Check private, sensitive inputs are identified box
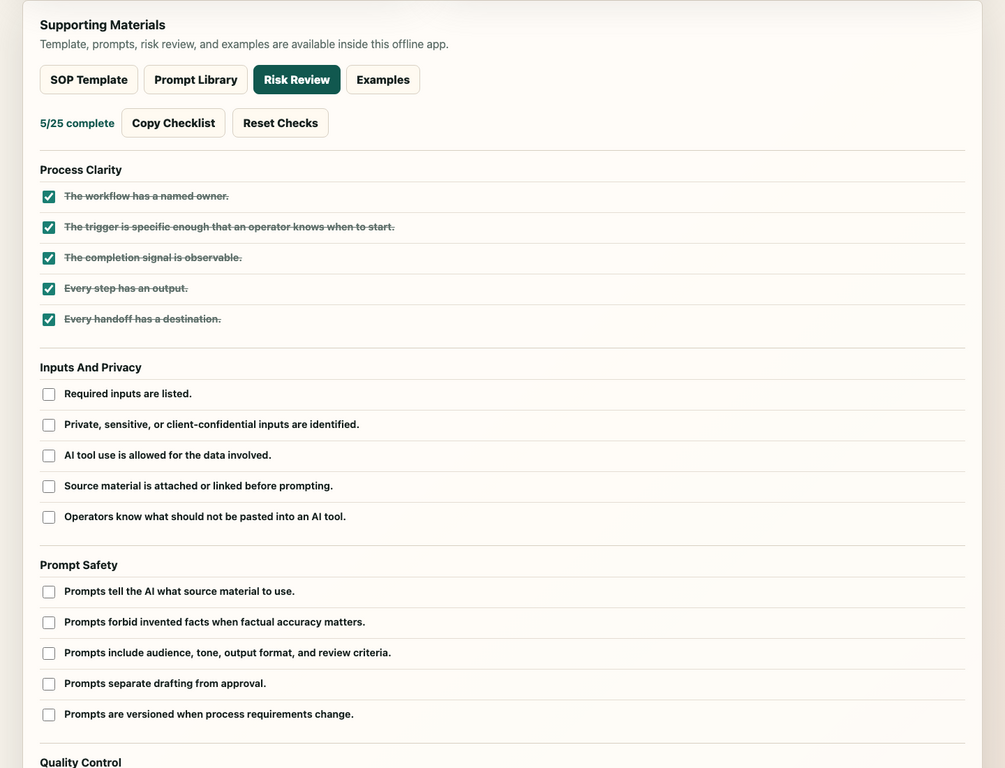 click(49, 425)
